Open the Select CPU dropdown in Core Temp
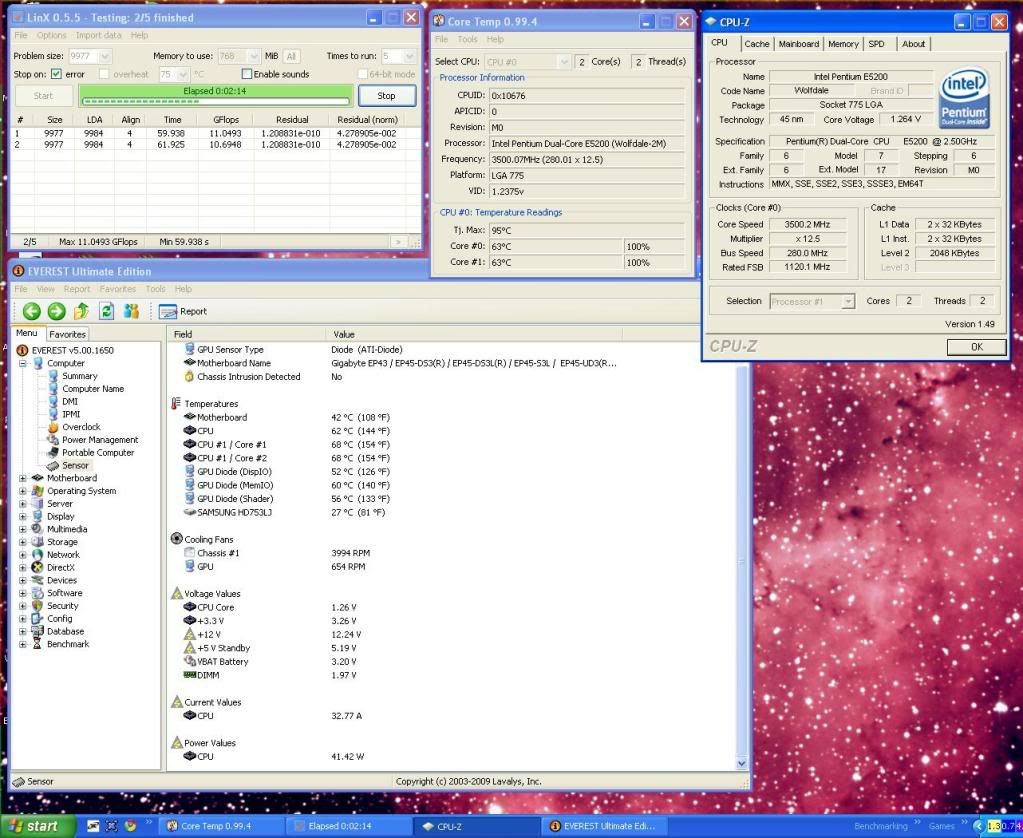This screenshot has width=1023, height=838. click(x=564, y=62)
